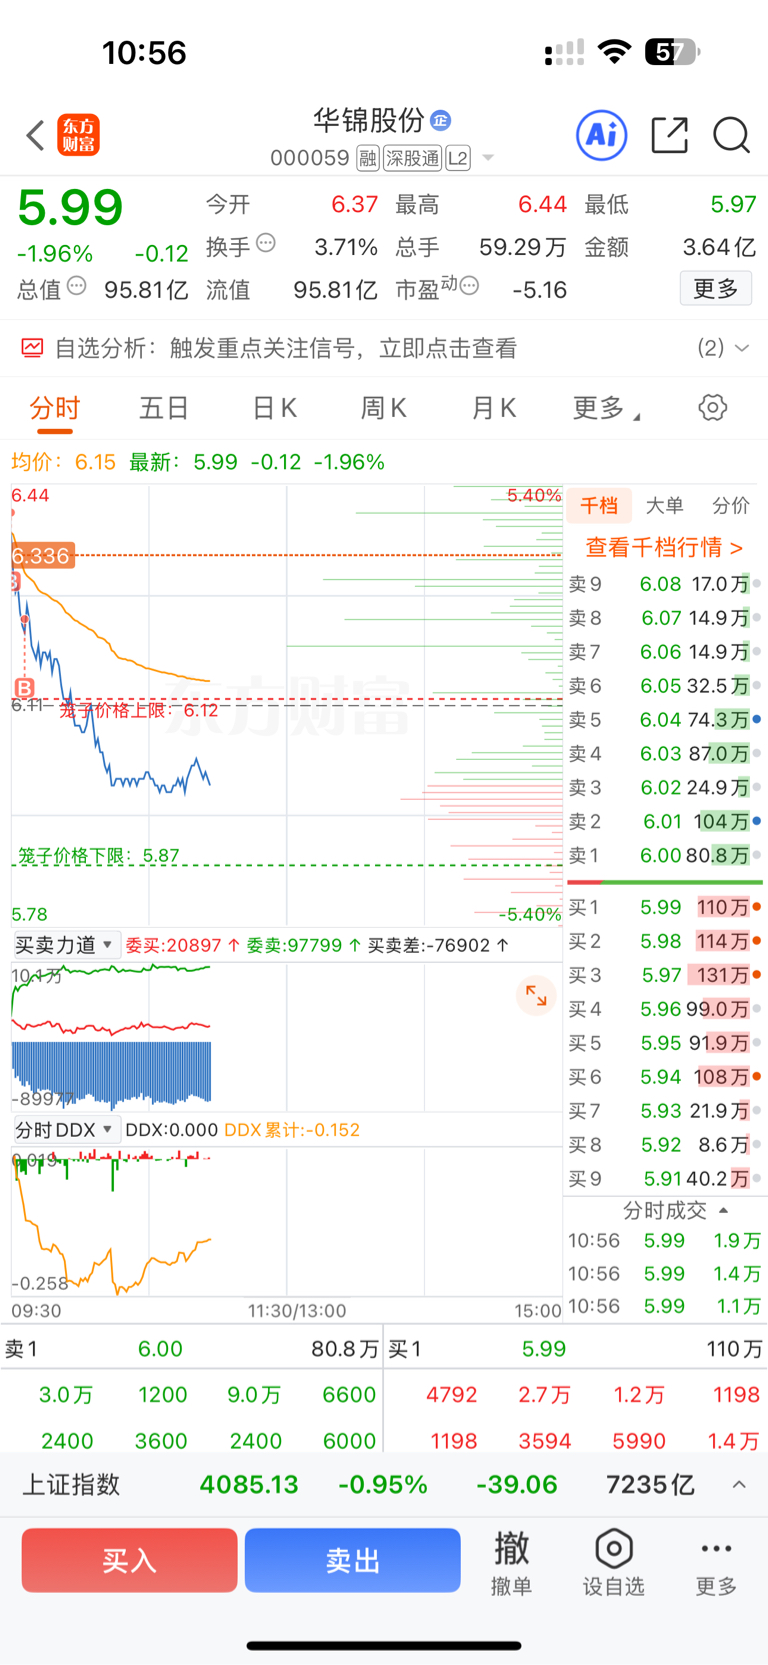The width and height of the screenshot is (768, 1665).
Task: Select the 卖9 row priced 6.08
Action: click(x=665, y=584)
